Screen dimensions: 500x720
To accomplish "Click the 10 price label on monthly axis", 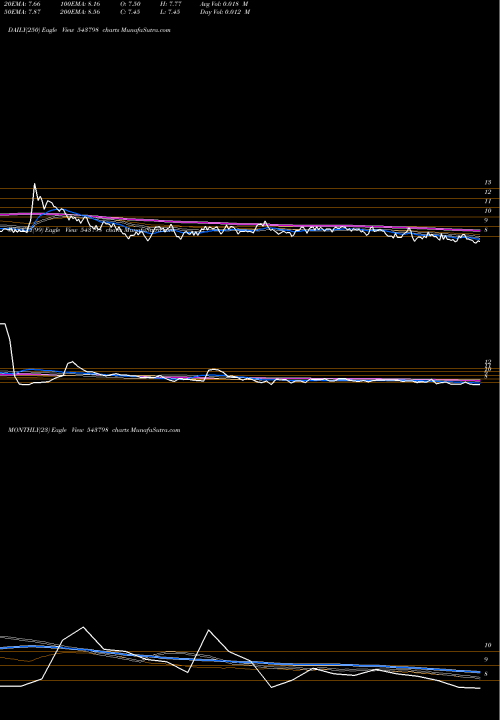I will click(488, 645).
